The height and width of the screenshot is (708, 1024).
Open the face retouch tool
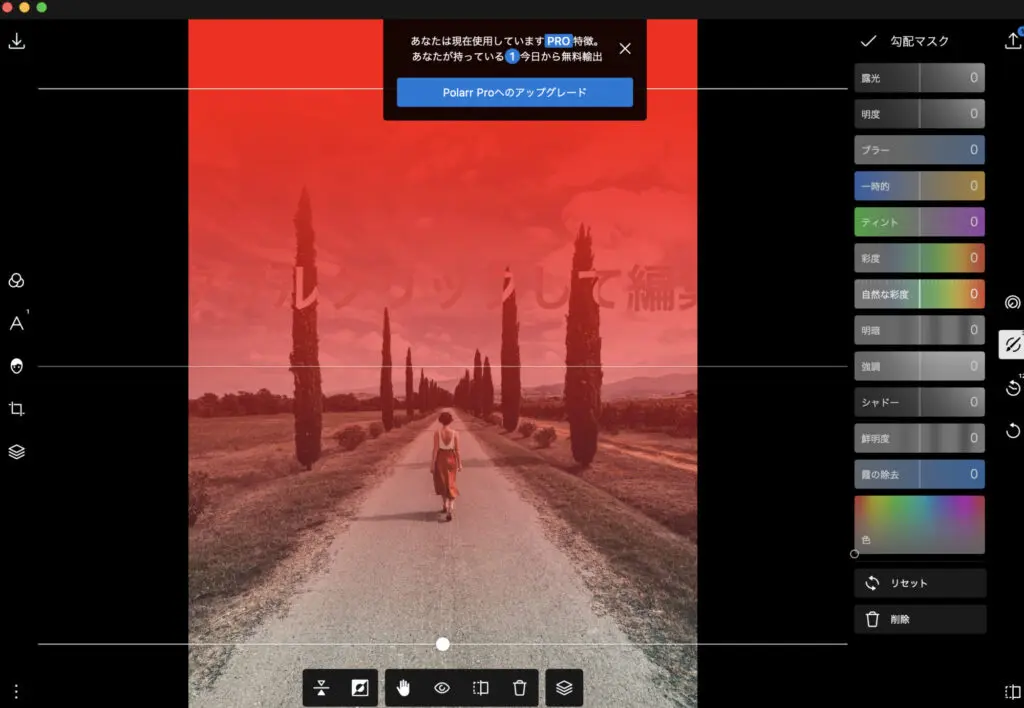click(16, 367)
